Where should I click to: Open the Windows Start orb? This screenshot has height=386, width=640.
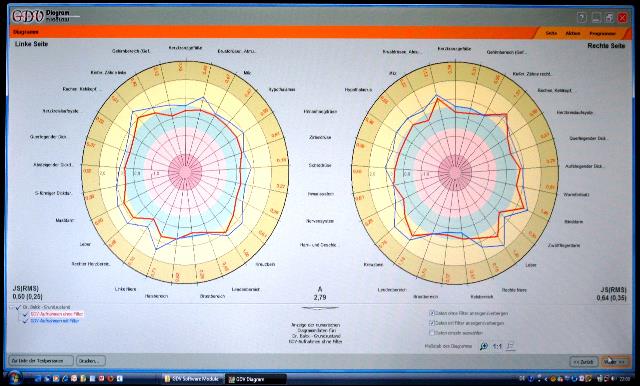pyautogui.click(x=14, y=378)
